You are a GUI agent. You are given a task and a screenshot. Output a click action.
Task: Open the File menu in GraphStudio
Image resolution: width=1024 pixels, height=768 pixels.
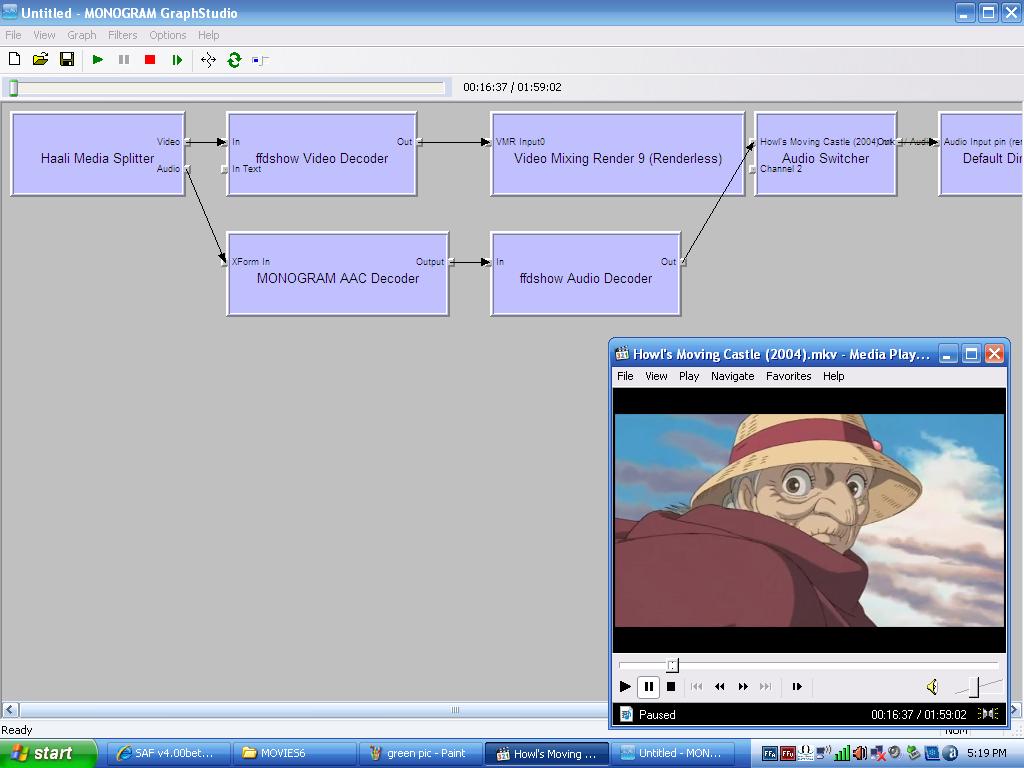13,35
